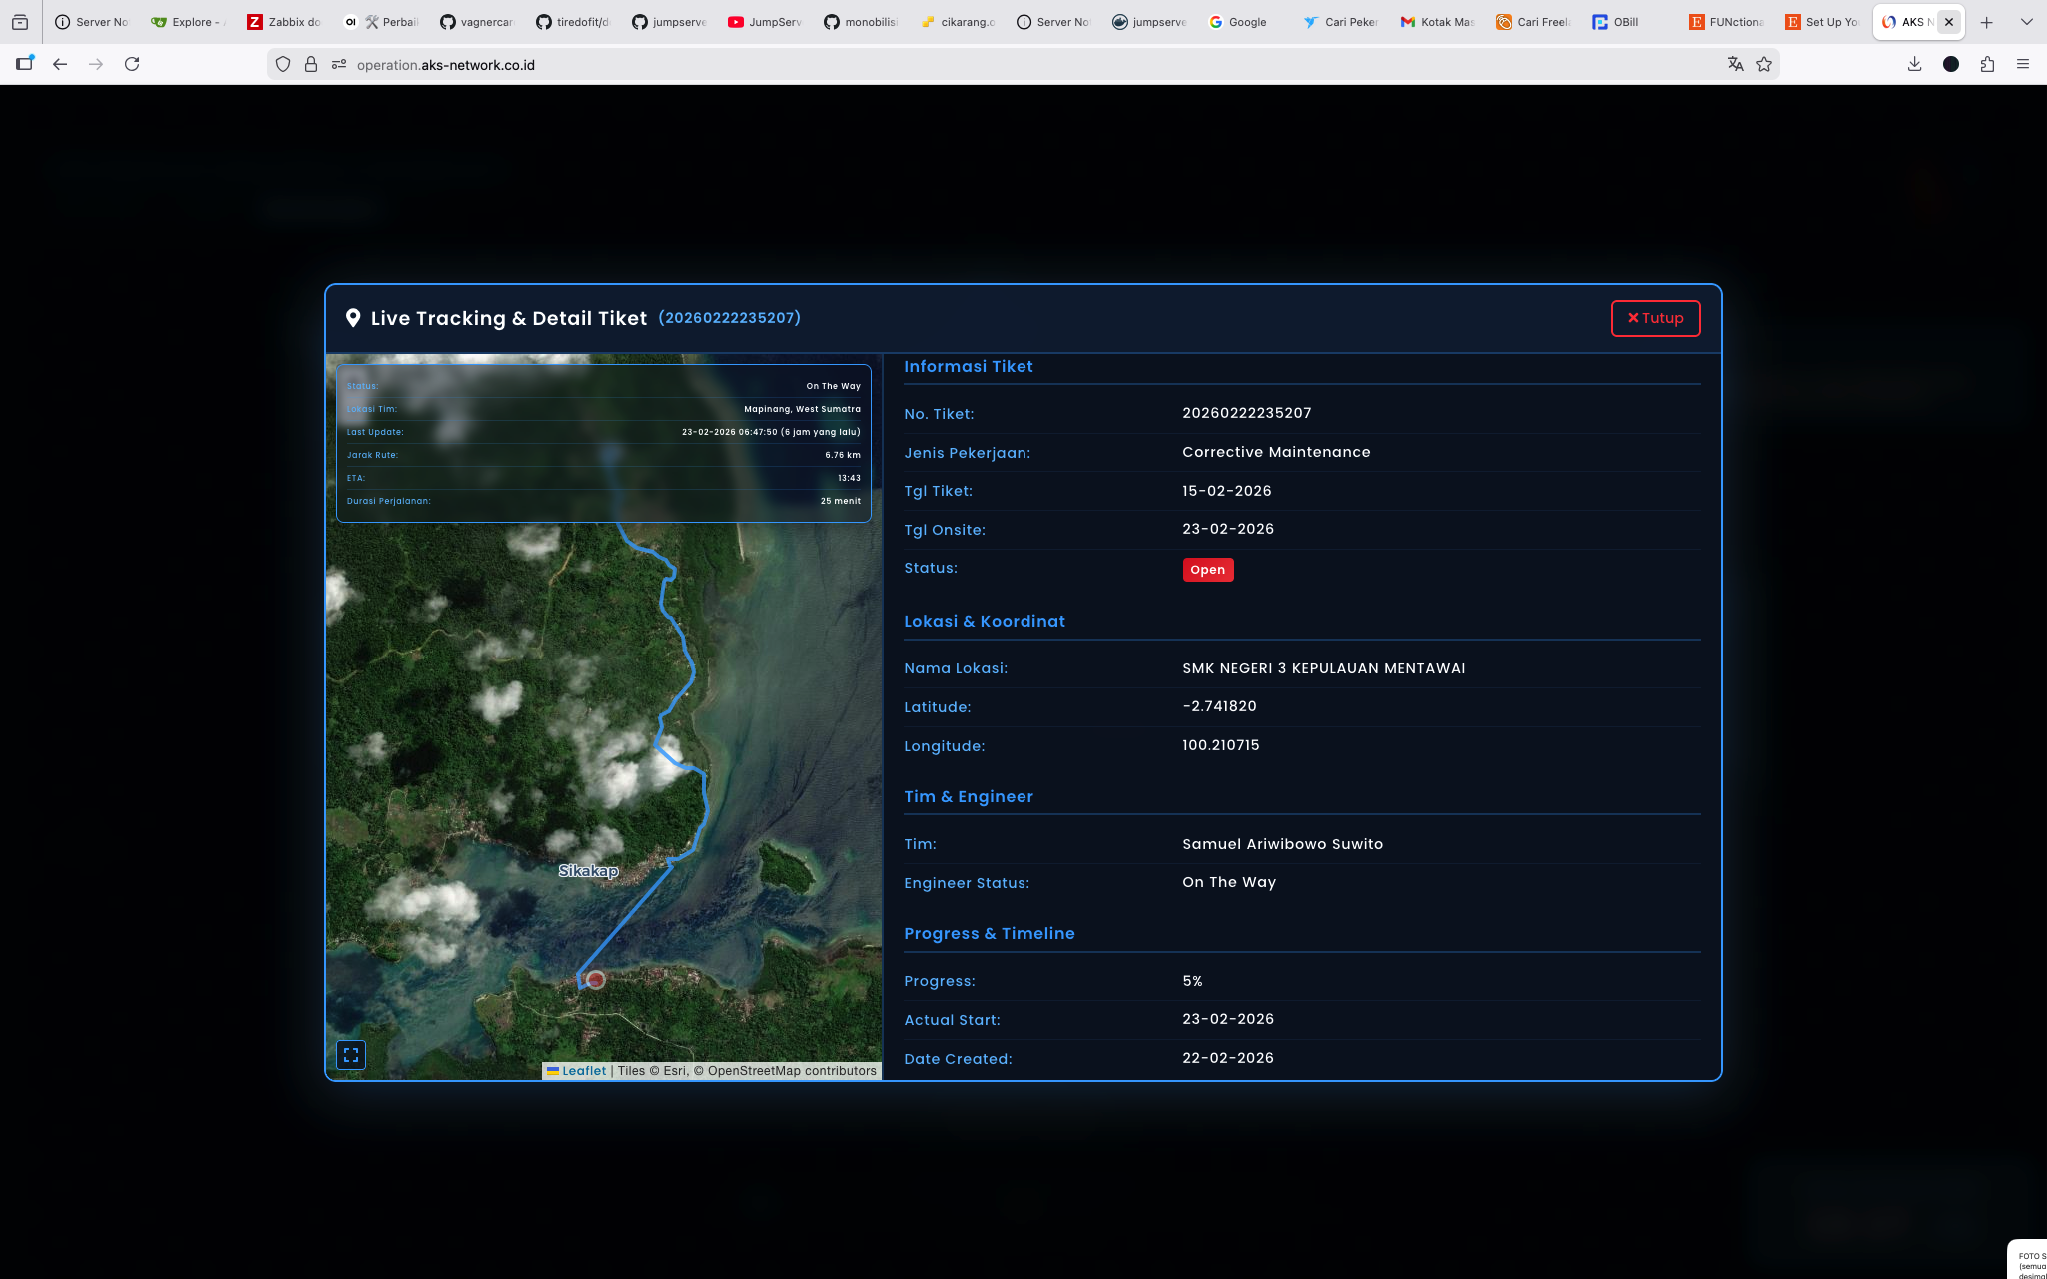The image size is (2047, 1279).
Task: Open the Leaflet attribution link
Action: pyautogui.click(x=583, y=1071)
